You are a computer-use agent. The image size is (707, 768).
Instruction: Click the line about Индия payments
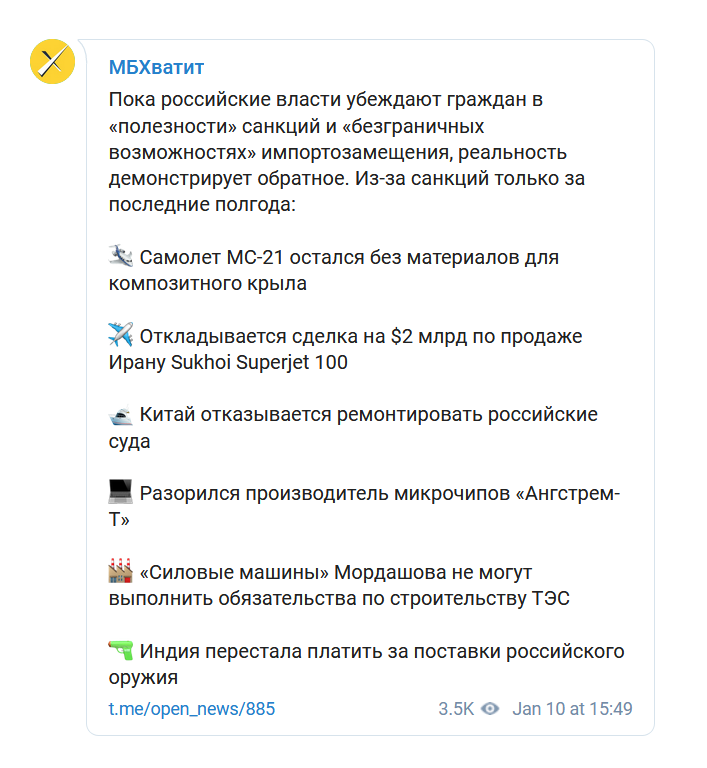point(380,652)
